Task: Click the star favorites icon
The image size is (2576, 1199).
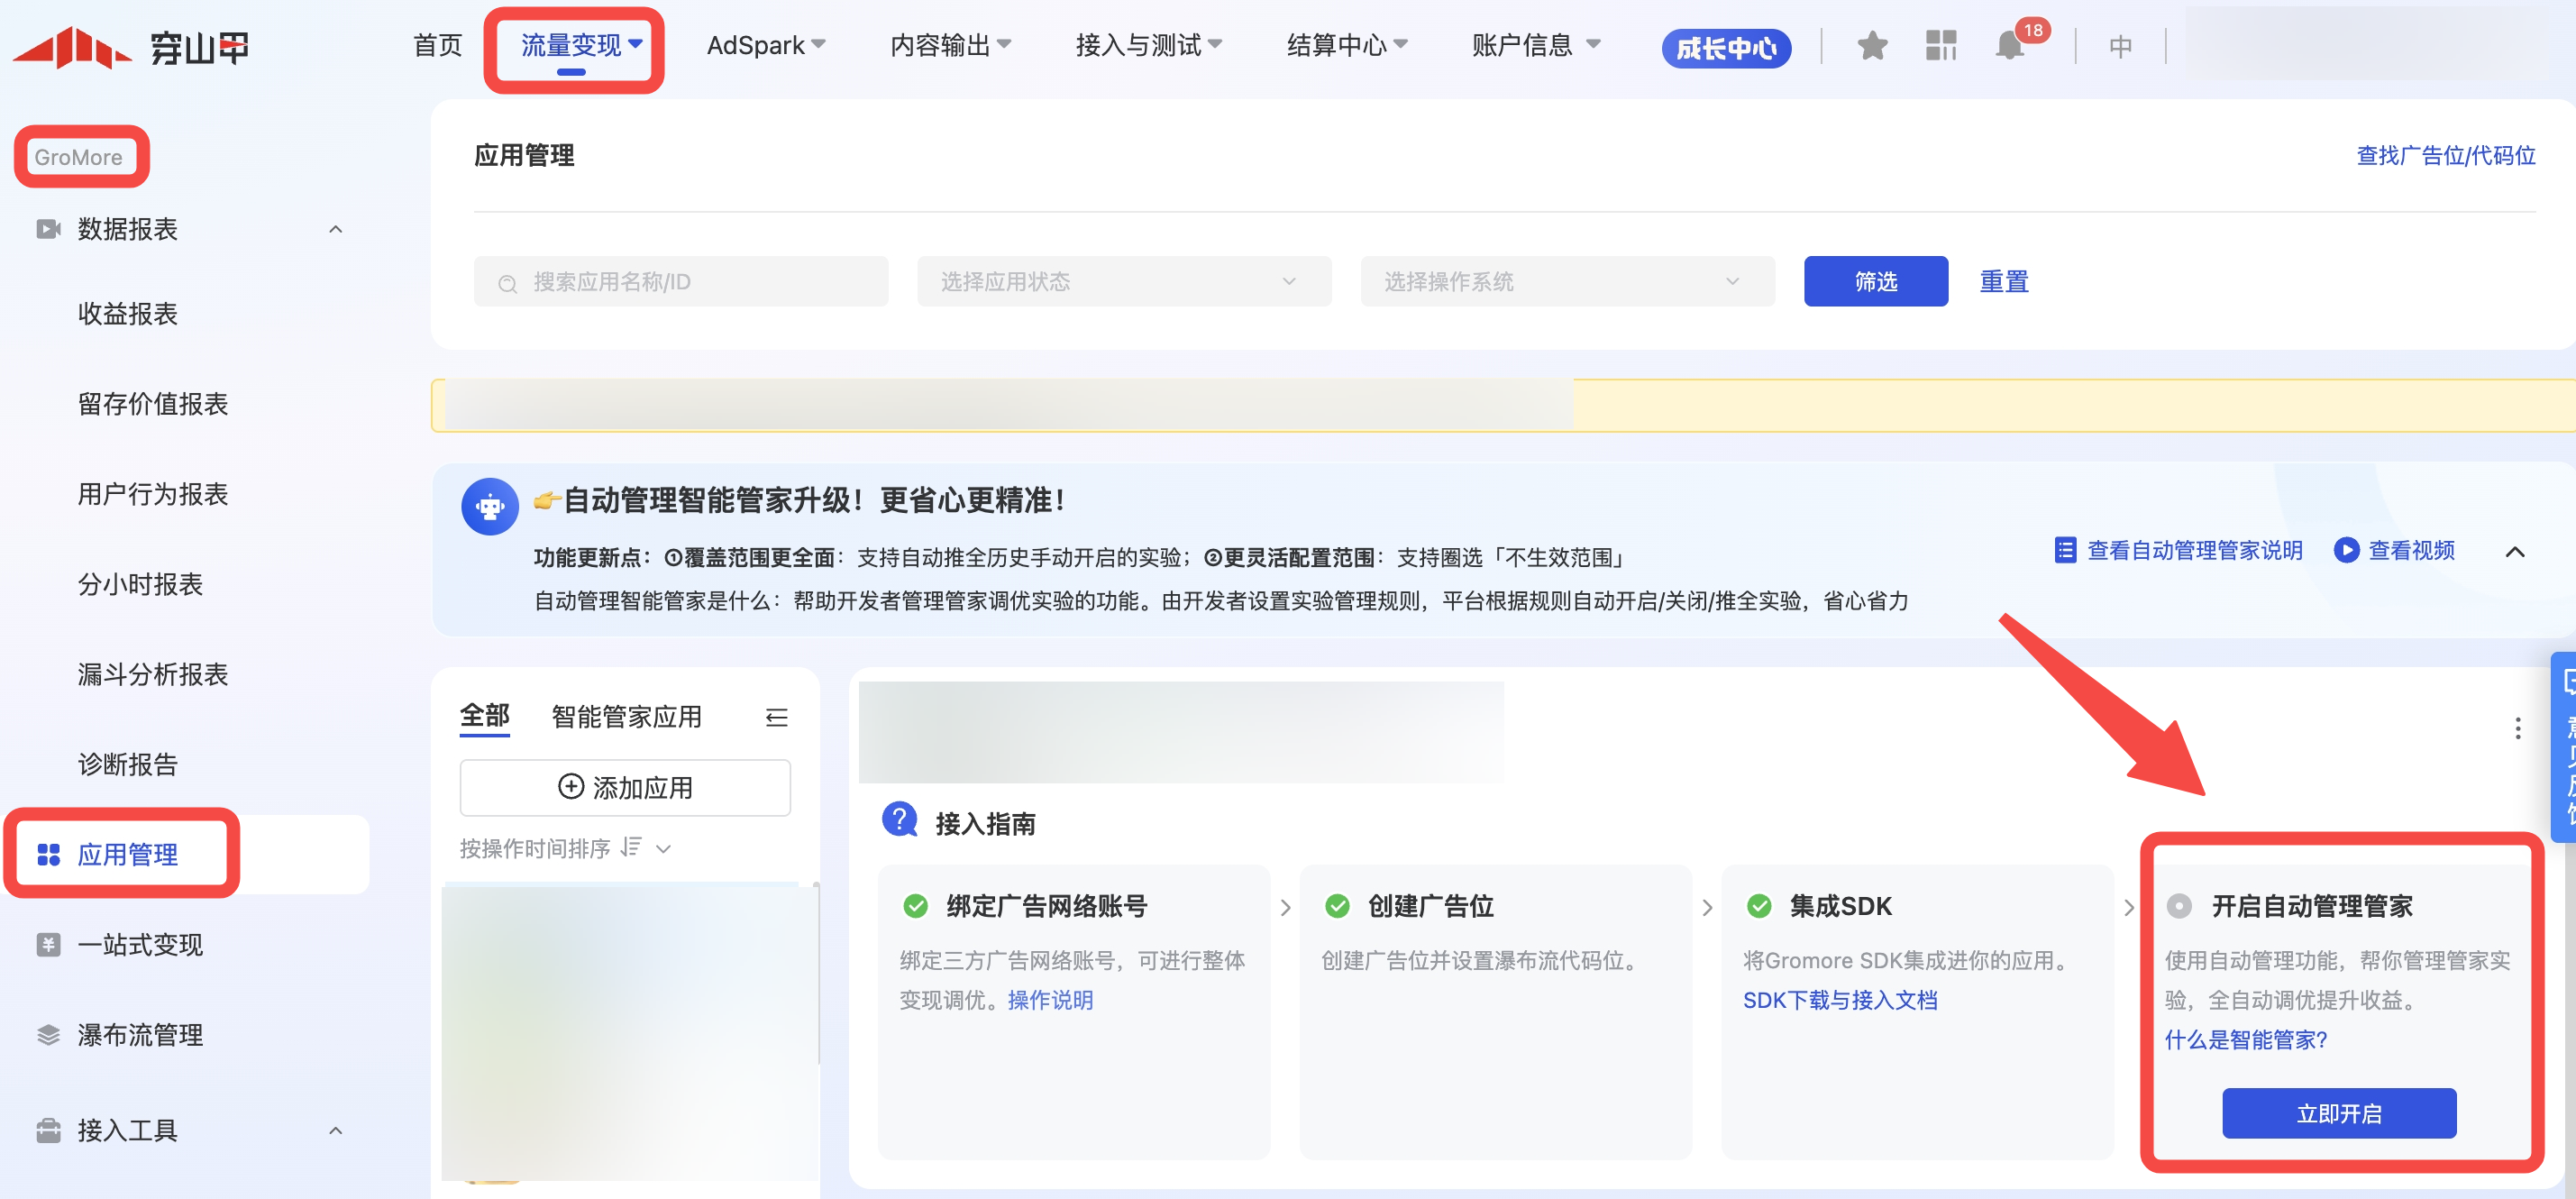Action: coord(1871,46)
